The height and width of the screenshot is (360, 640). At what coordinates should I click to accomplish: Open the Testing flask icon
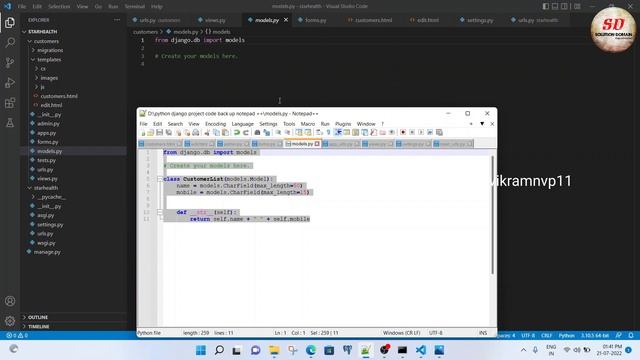click(x=10, y=122)
